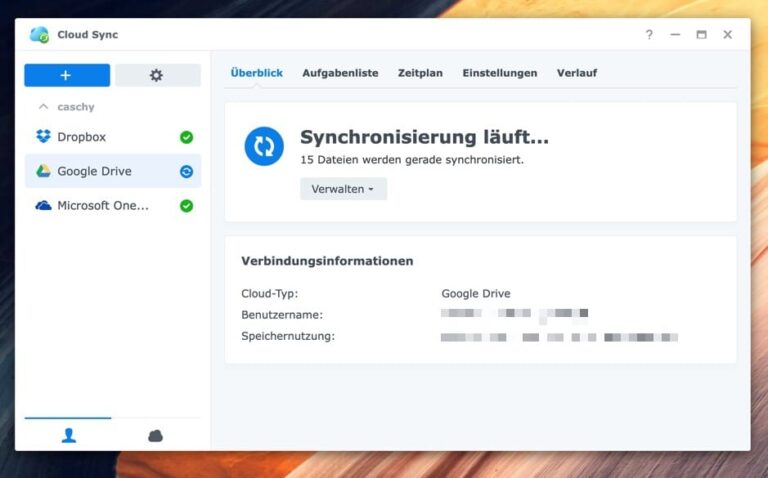The image size is (768, 478).
Task: Select the Google Drive connection
Action: [x=113, y=171]
